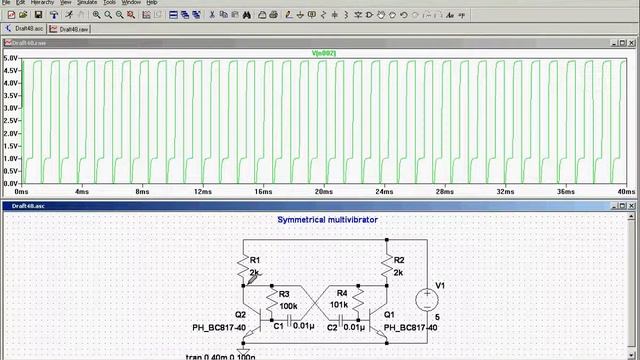
Task: Select the Paste tool icon
Action: (235, 15)
